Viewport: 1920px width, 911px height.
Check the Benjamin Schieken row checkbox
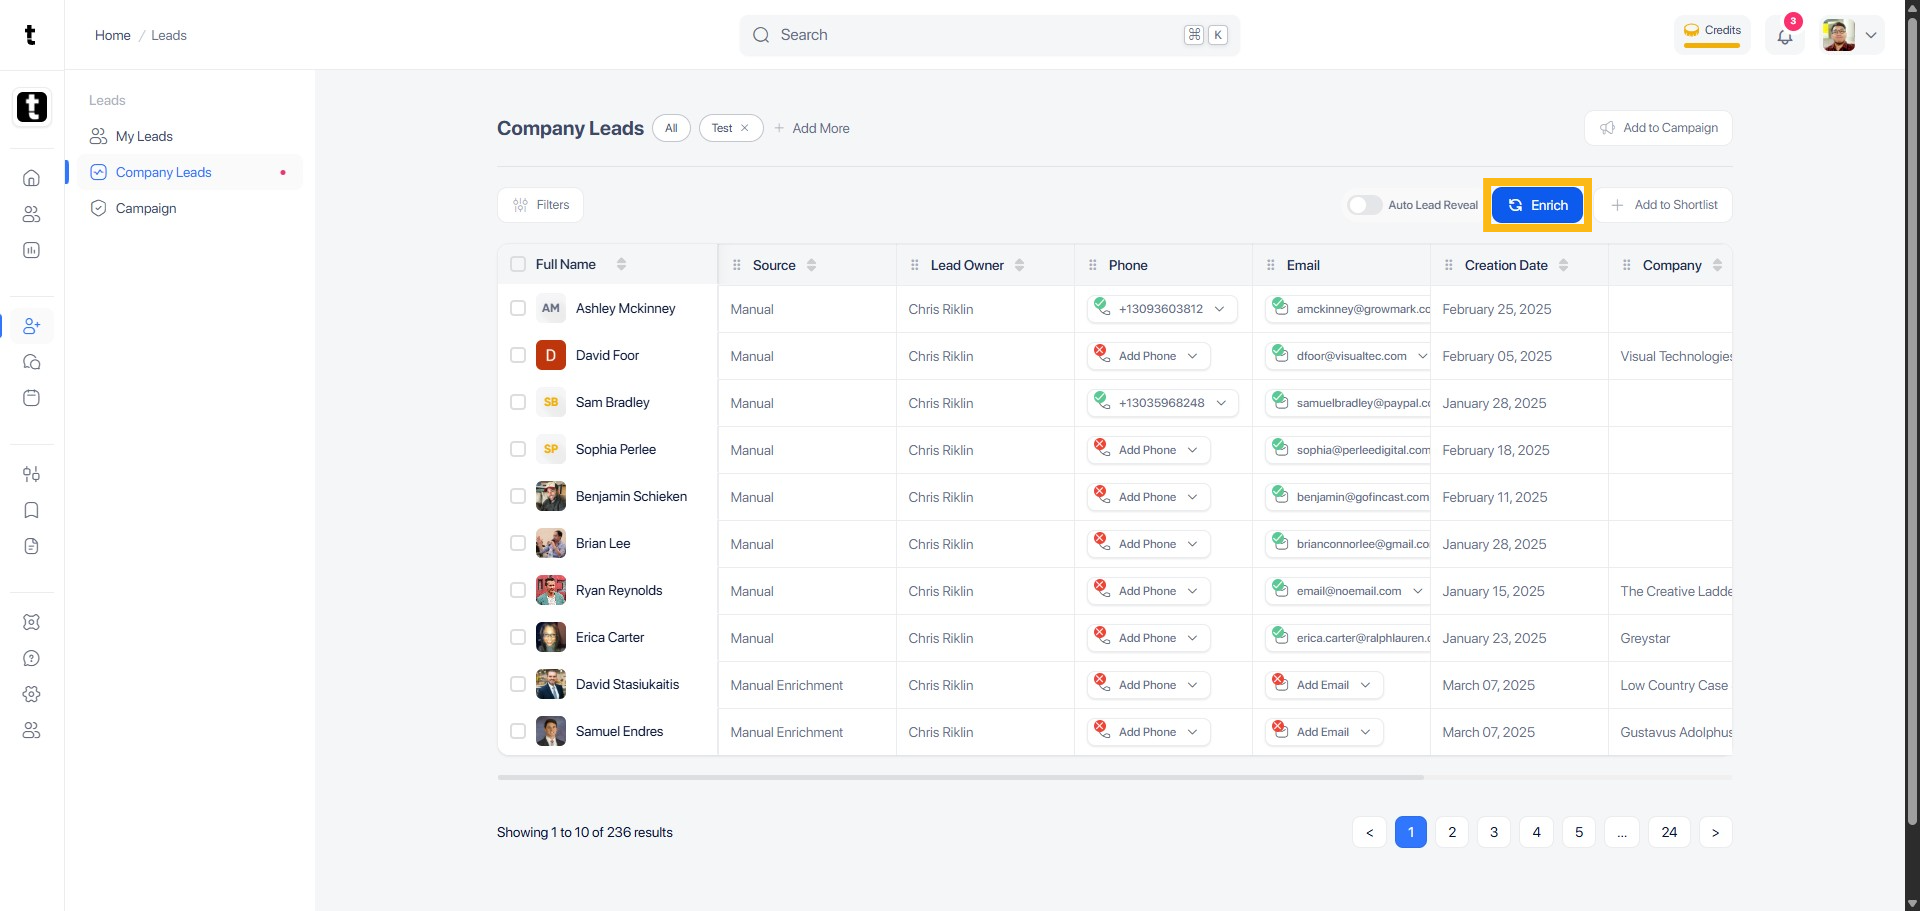pos(518,496)
